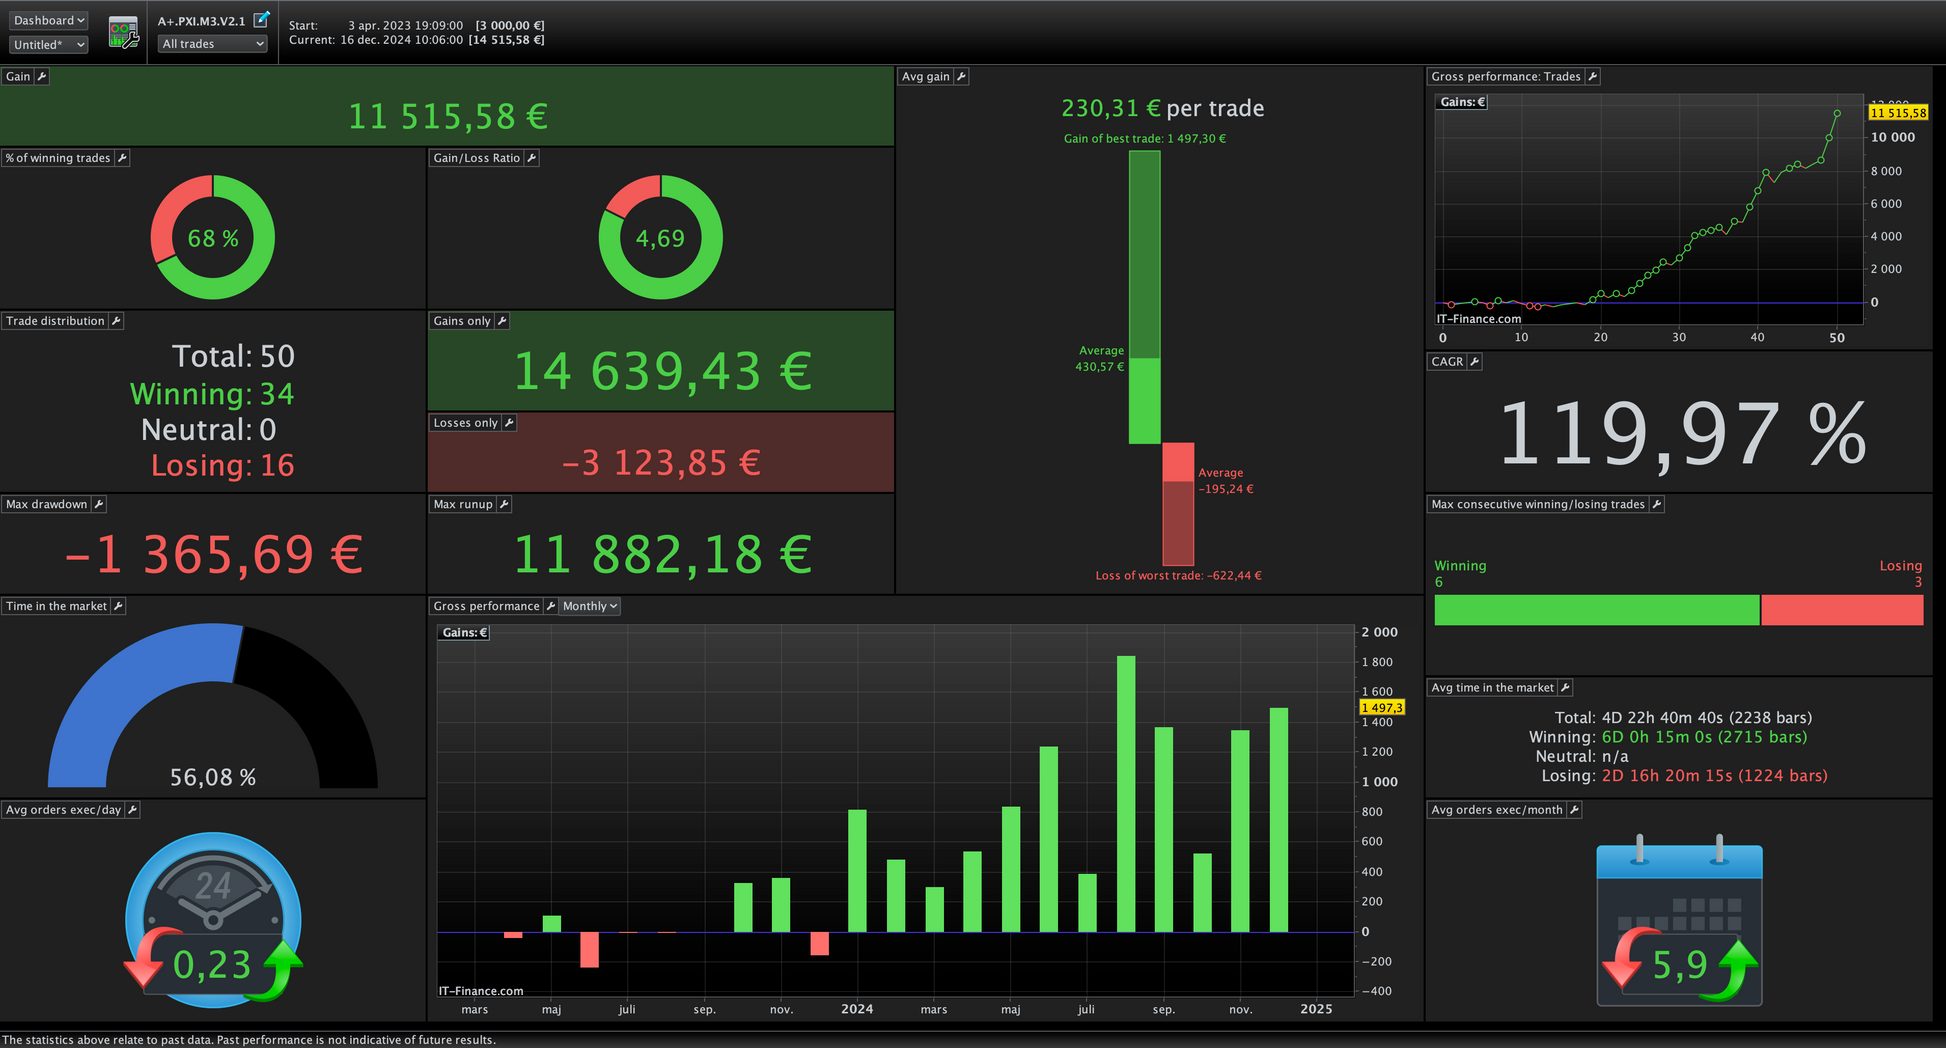This screenshot has height=1048, width=1946.
Task: Open wrench settings for Time in the market
Action: (x=118, y=606)
